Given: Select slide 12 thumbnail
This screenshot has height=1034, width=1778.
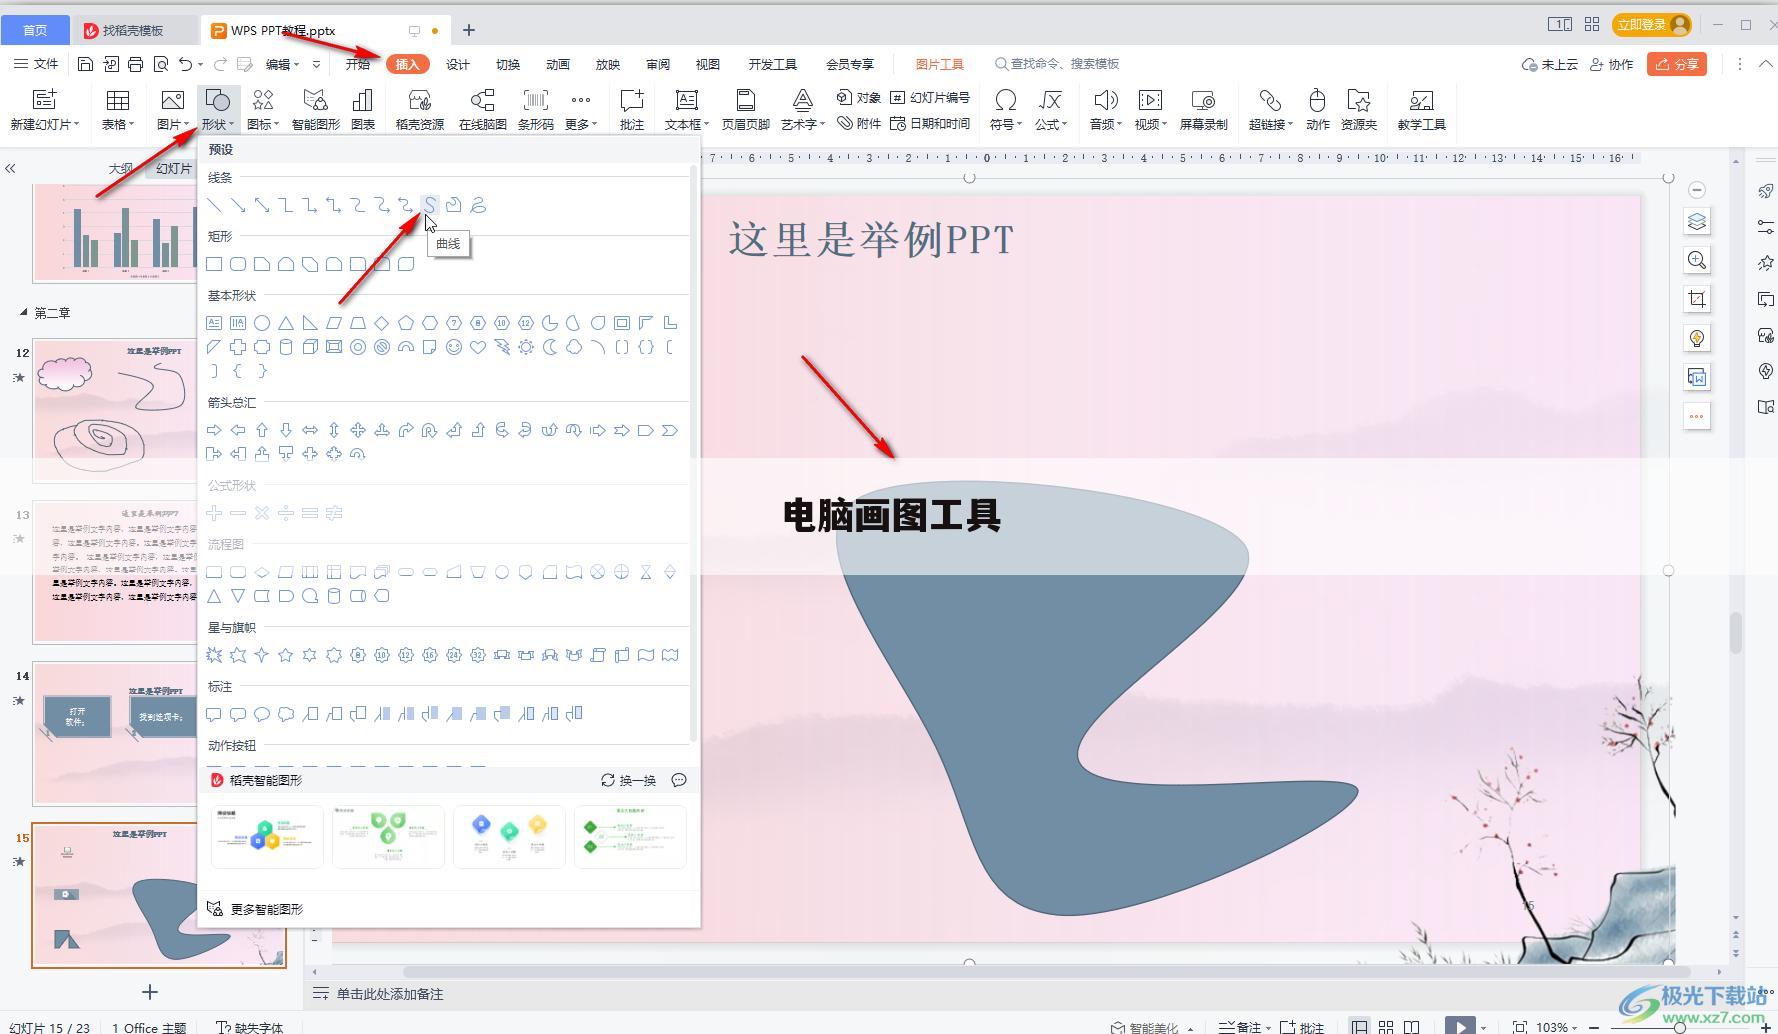Looking at the screenshot, I should pos(116,410).
